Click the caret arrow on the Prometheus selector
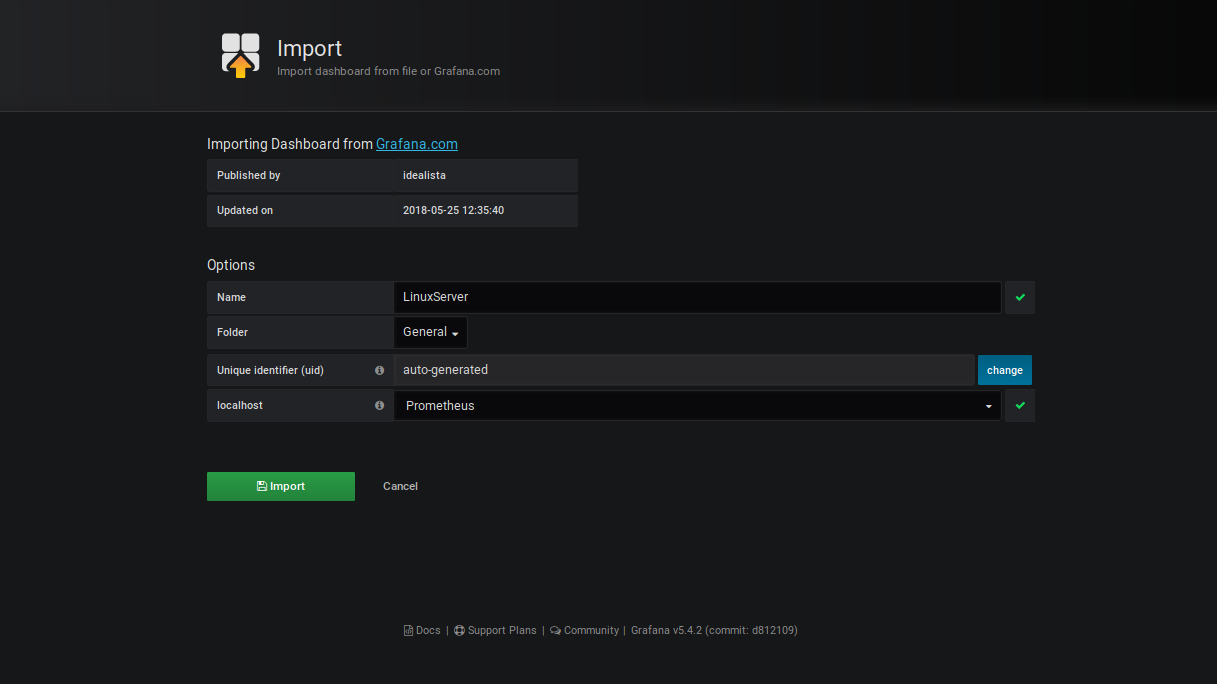The height and width of the screenshot is (684, 1217). click(x=989, y=406)
